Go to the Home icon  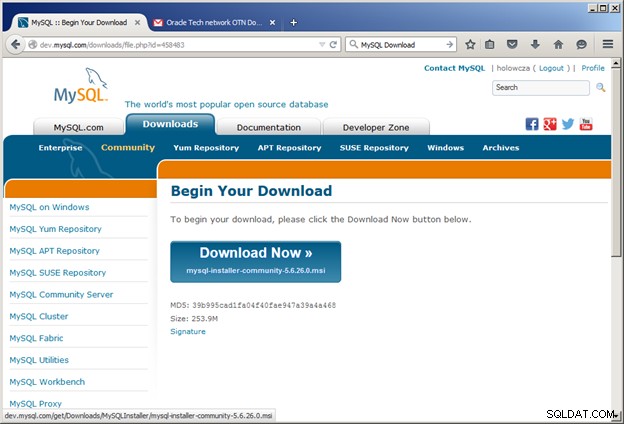click(558, 45)
